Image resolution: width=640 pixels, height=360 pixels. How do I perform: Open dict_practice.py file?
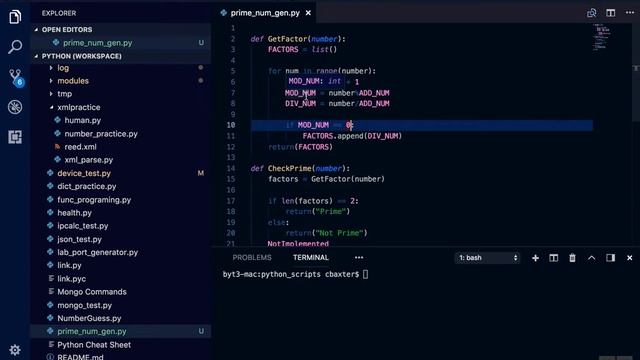pyautogui.click(x=87, y=187)
